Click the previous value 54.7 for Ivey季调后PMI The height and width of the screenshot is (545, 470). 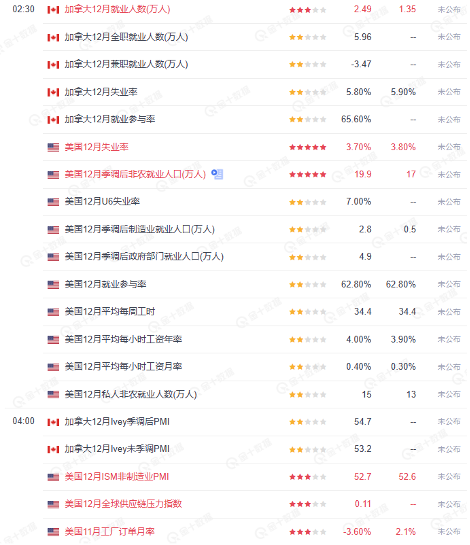(363, 422)
